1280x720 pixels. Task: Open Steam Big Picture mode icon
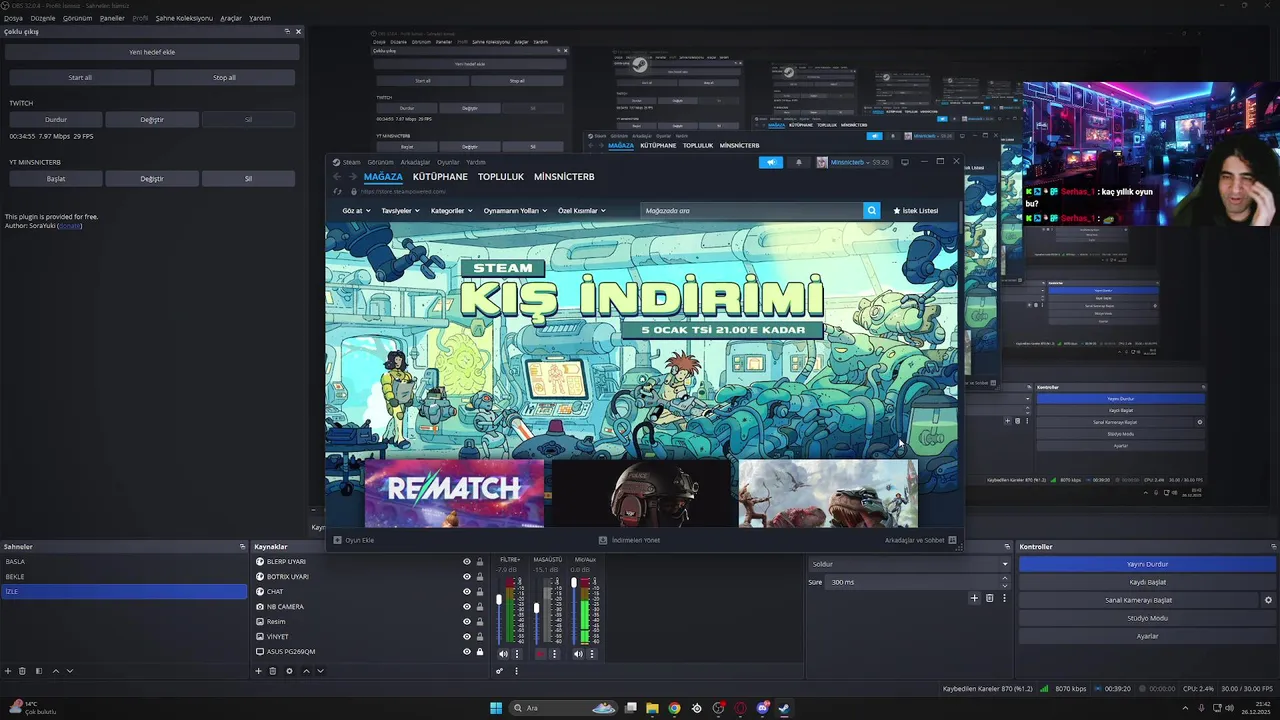tap(905, 162)
